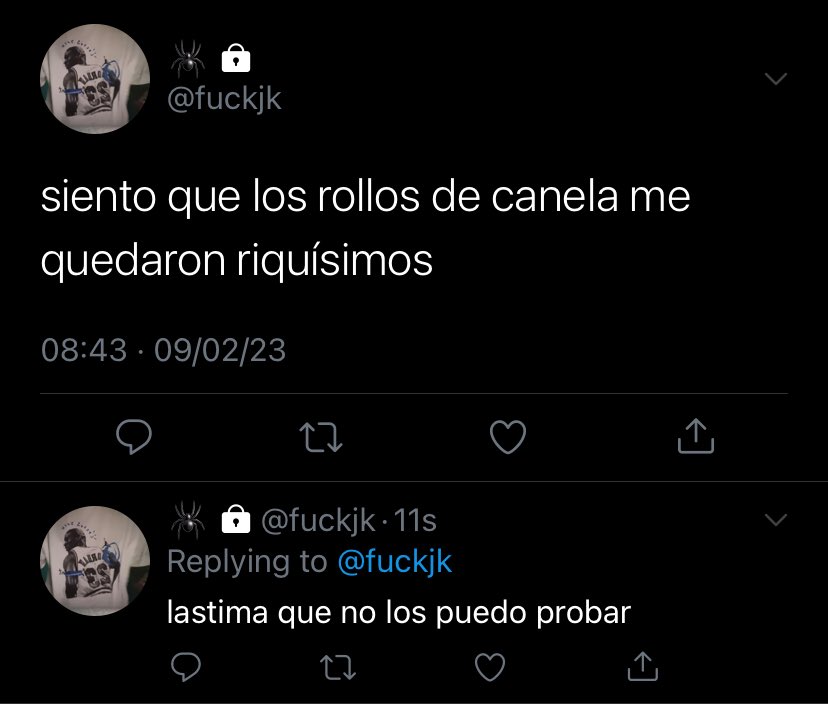Reply to the 'lastima que no los puedo probar' tweet
This screenshot has height=704, width=828.
pos(186,667)
